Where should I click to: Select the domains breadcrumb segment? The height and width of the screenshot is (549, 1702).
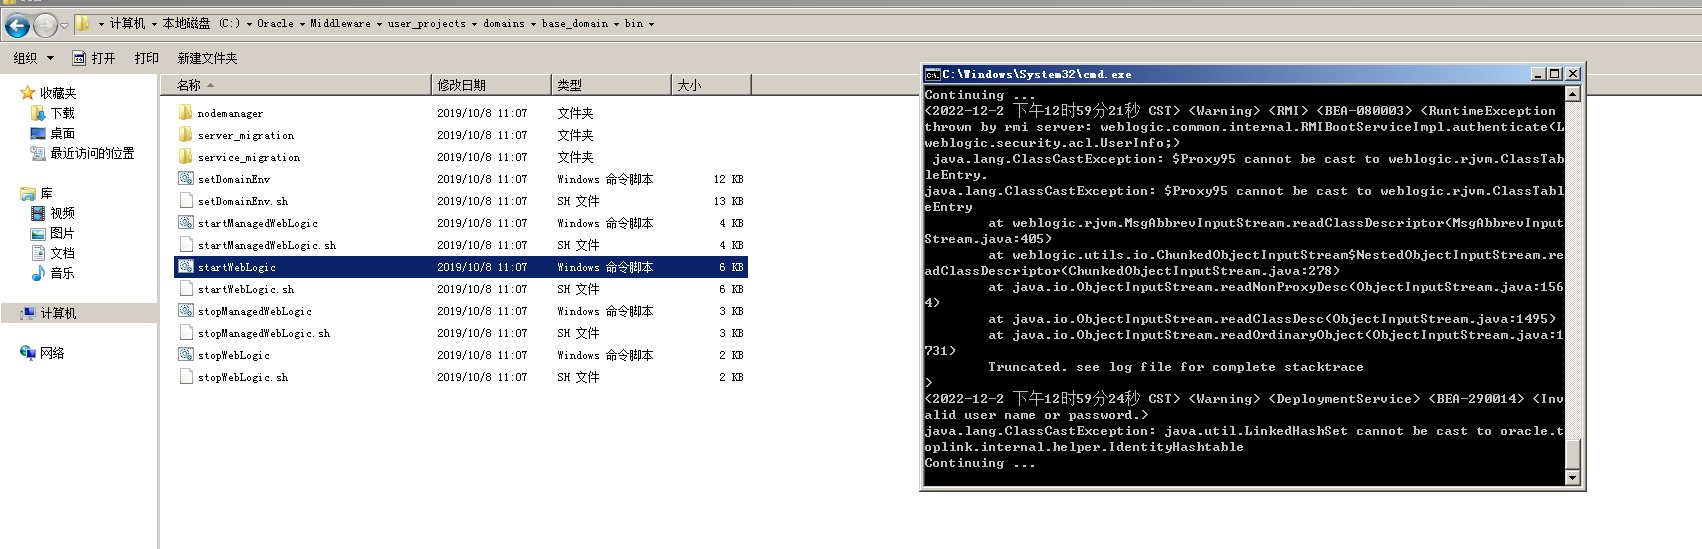click(504, 23)
